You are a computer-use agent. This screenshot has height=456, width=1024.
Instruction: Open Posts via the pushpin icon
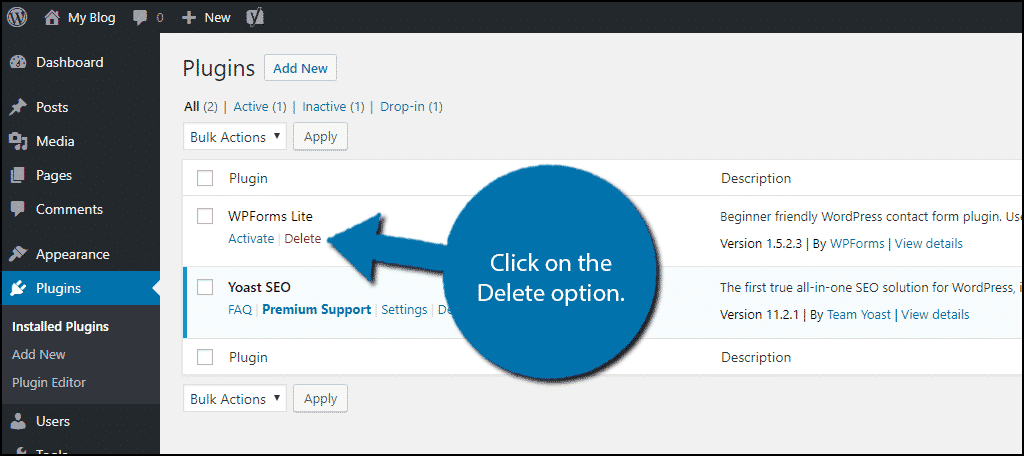(18, 107)
